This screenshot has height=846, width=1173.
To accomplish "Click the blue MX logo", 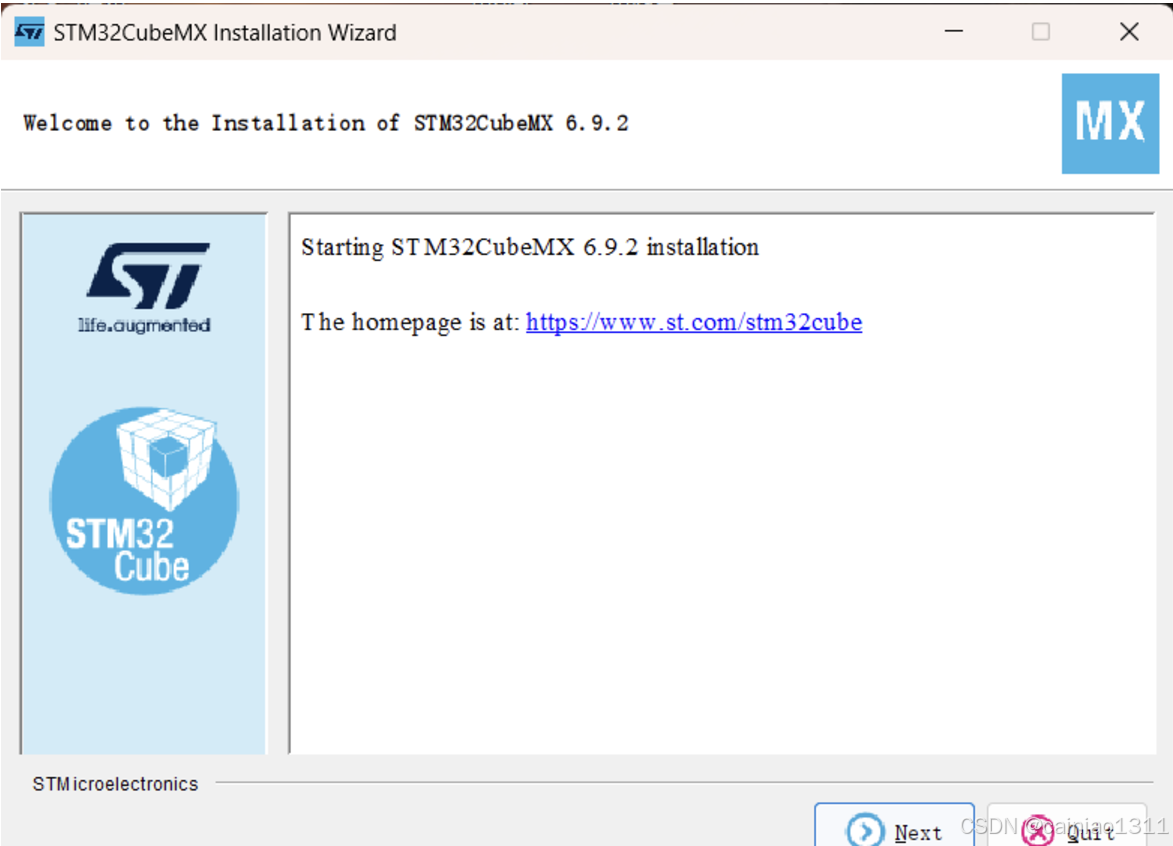I will pos(1110,123).
